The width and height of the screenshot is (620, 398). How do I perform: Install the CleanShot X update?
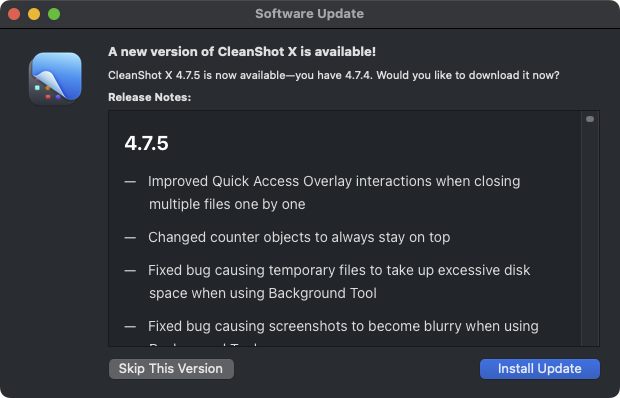540,369
